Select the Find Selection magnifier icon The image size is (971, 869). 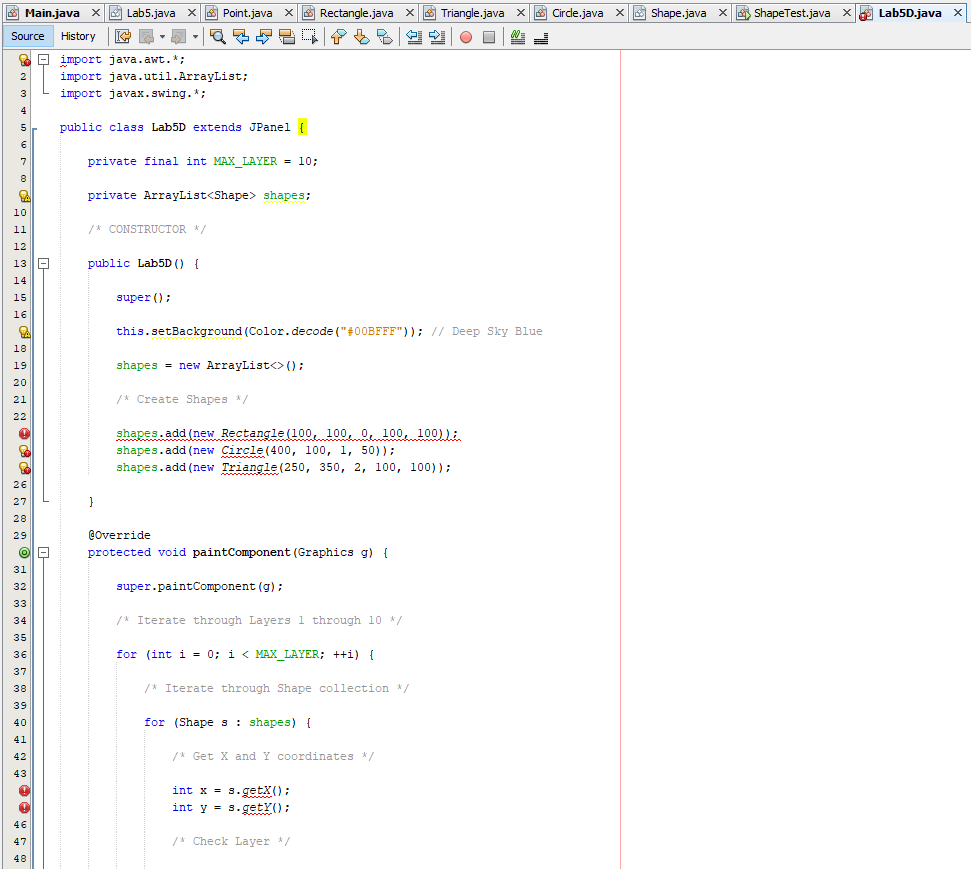point(218,36)
